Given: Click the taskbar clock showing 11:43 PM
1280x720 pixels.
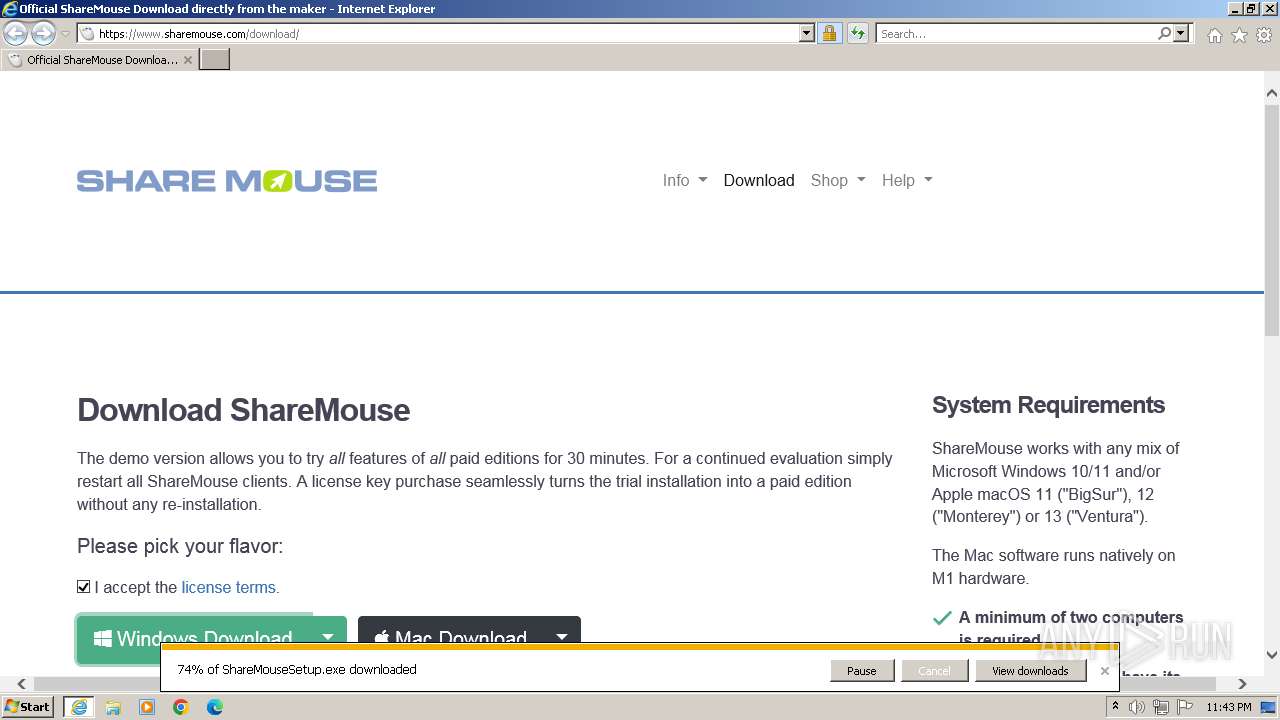Looking at the screenshot, I should pos(1229,707).
